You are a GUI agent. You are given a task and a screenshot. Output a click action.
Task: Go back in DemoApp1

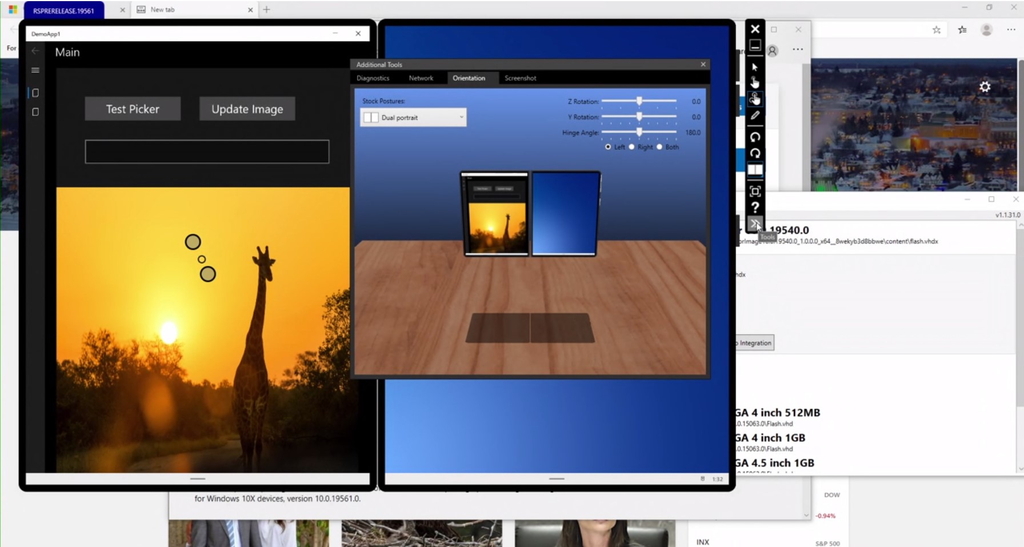click(x=35, y=51)
